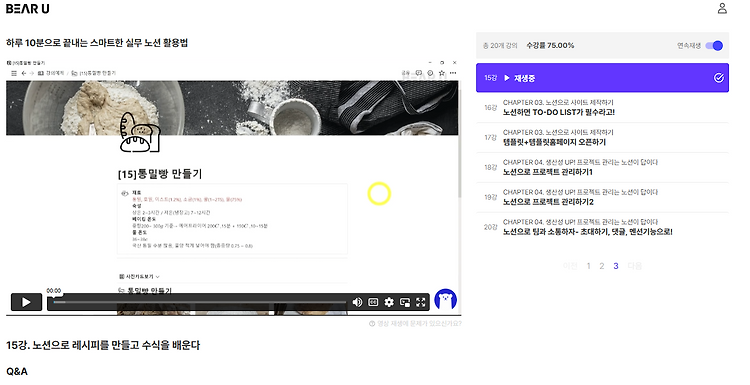Expand the 사진카드보기 view dropdown

(x=139, y=276)
